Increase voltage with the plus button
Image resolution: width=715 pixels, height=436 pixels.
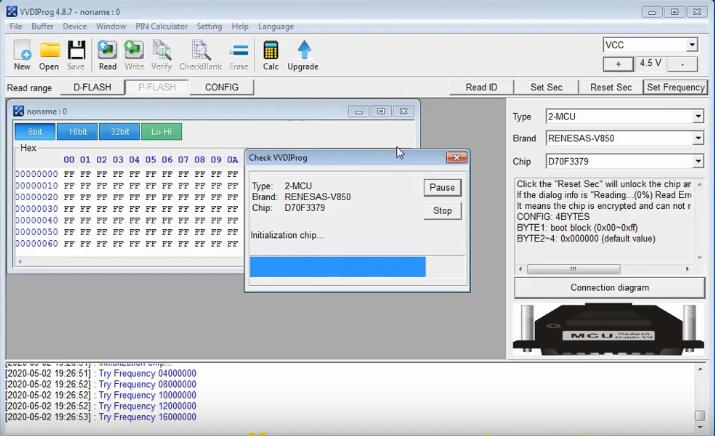click(x=618, y=64)
